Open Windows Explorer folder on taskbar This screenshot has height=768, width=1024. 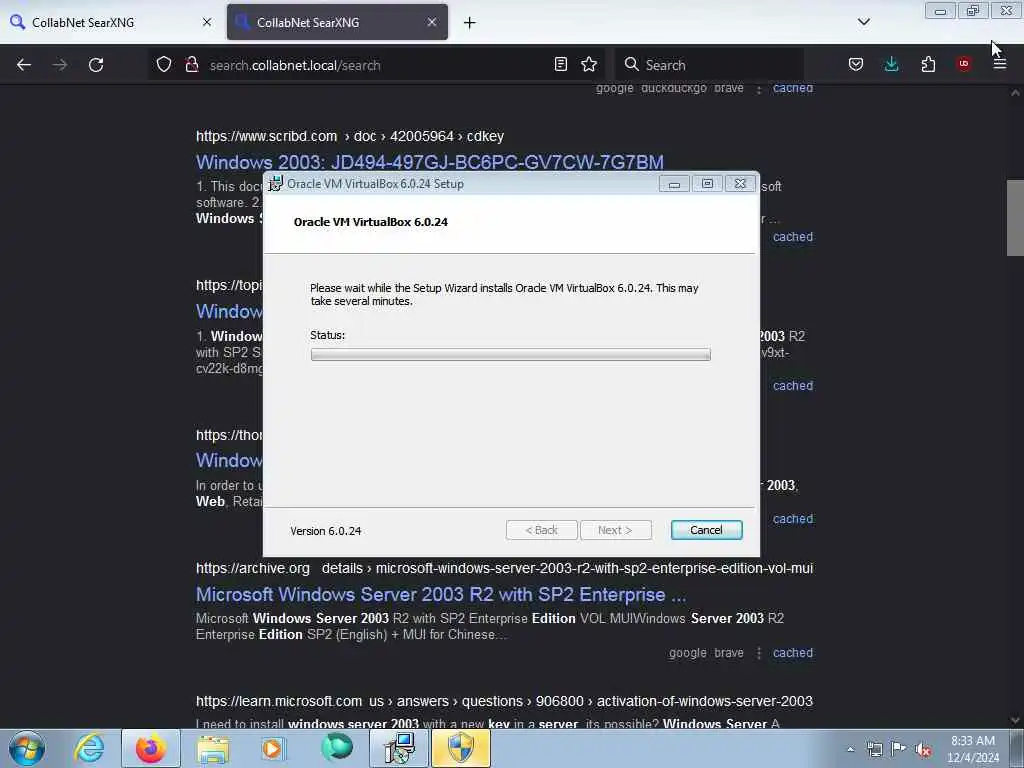(x=213, y=748)
